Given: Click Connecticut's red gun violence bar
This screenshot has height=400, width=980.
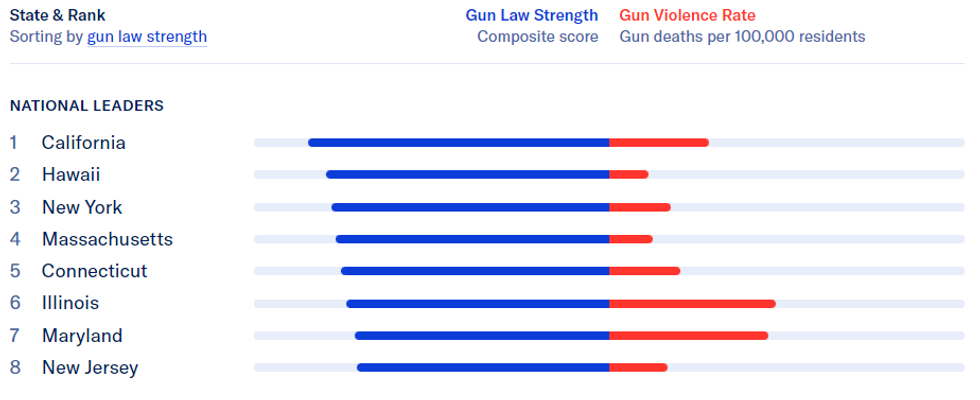Looking at the screenshot, I should [x=645, y=271].
